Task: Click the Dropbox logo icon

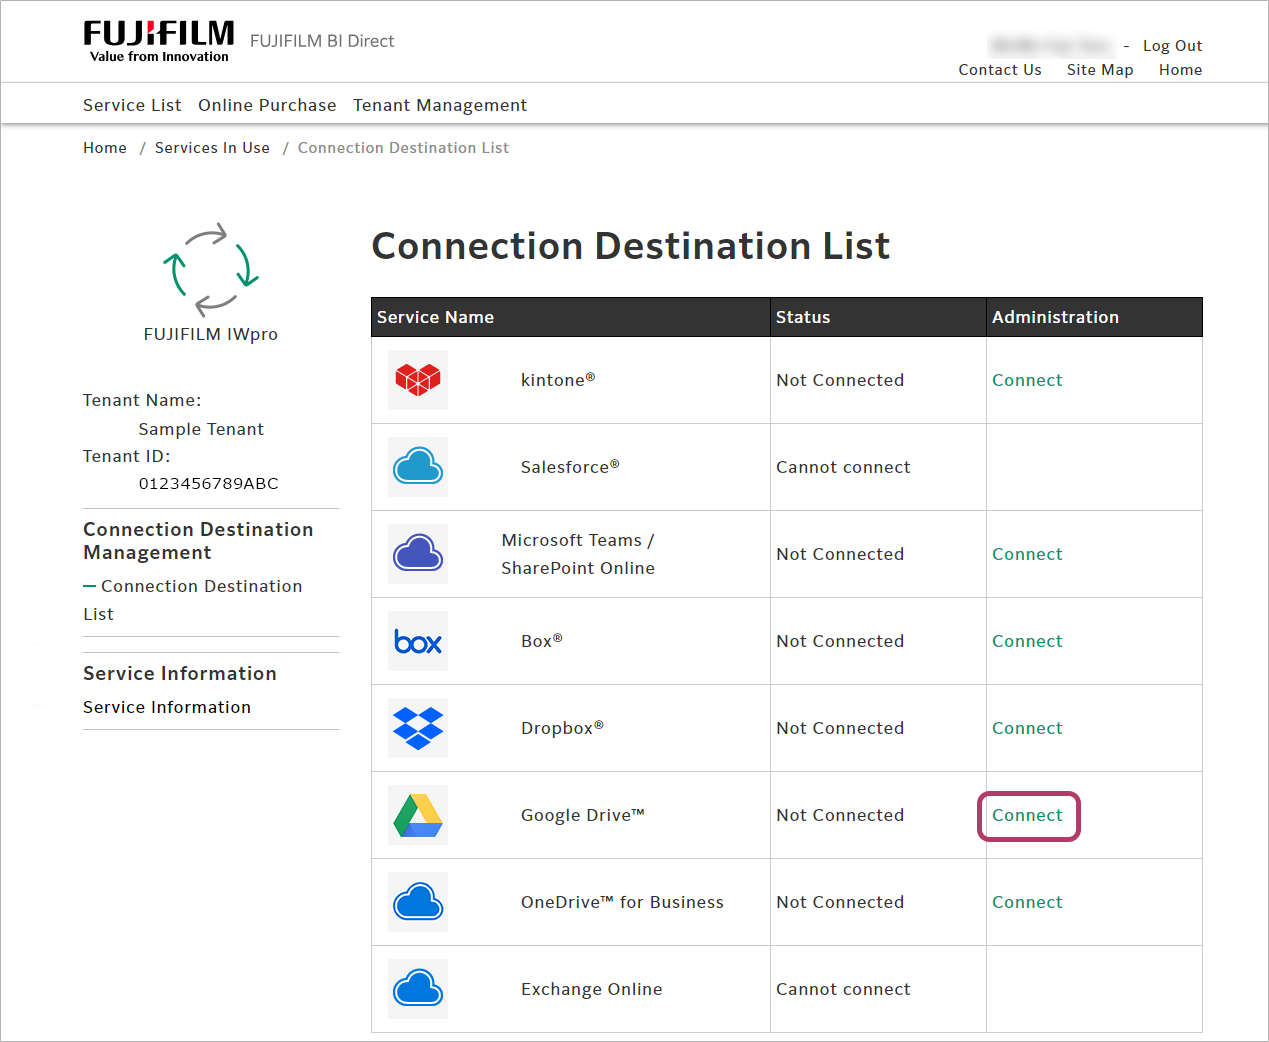Action: click(x=418, y=728)
